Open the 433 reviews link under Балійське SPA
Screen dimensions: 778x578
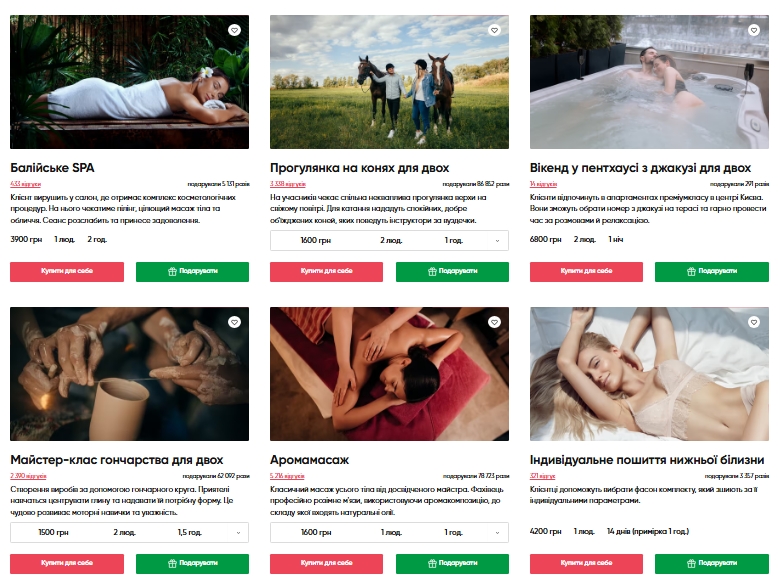[25, 184]
